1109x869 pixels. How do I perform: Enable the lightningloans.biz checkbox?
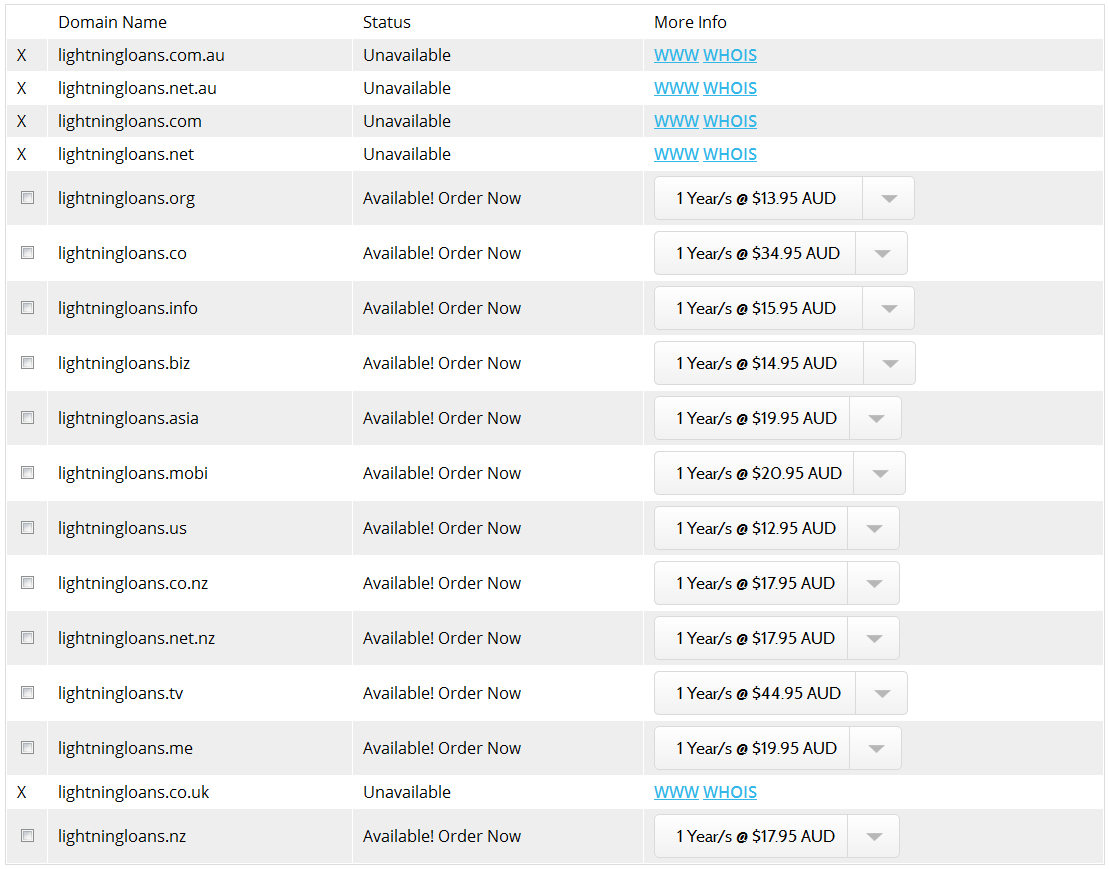[27, 363]
